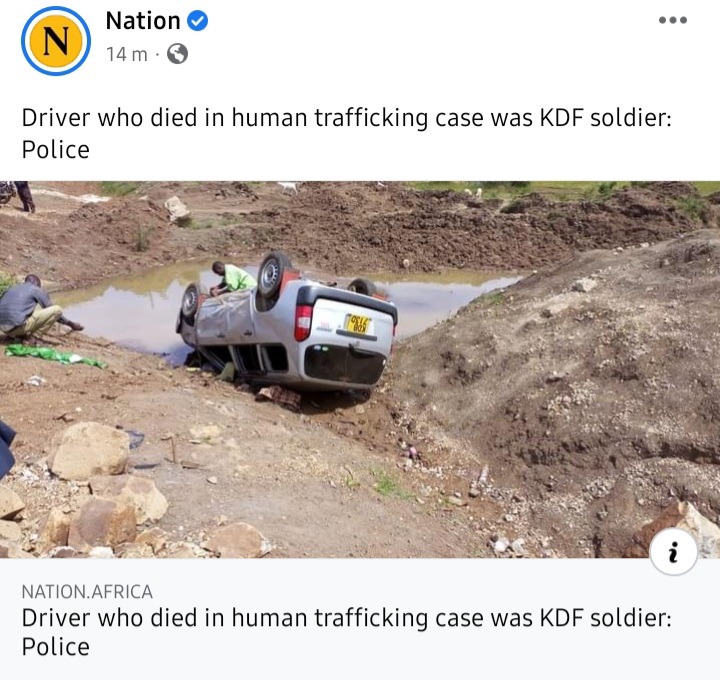This screenshot has width=720, height=680.
Task: Click the crouching man in grey shirt
Action: click(x=33, y=305)
